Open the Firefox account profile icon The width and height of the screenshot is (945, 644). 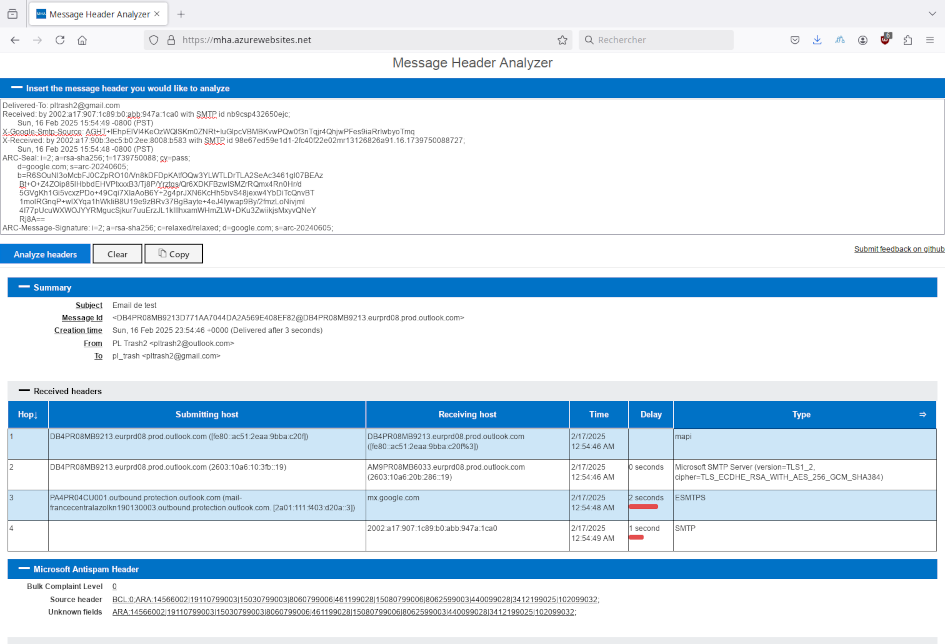(x=862, y=40)
